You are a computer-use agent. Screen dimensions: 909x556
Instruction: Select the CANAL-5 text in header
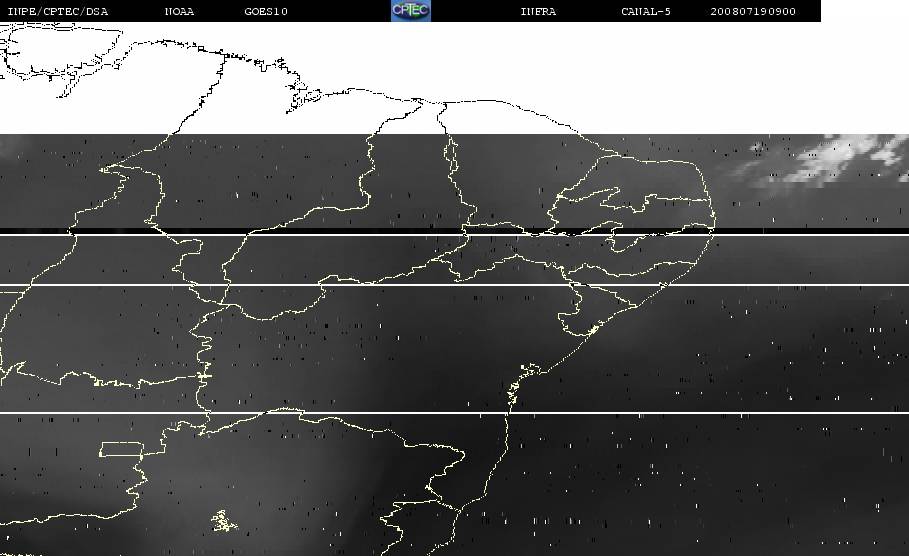pyautogui.click(x=645, y=12)
